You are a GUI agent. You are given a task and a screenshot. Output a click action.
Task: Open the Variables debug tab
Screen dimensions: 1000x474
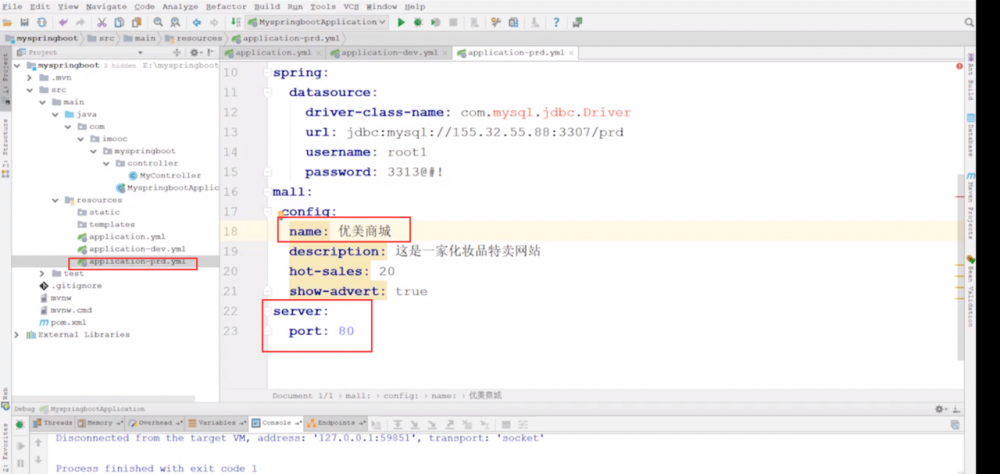pos(217,423)
